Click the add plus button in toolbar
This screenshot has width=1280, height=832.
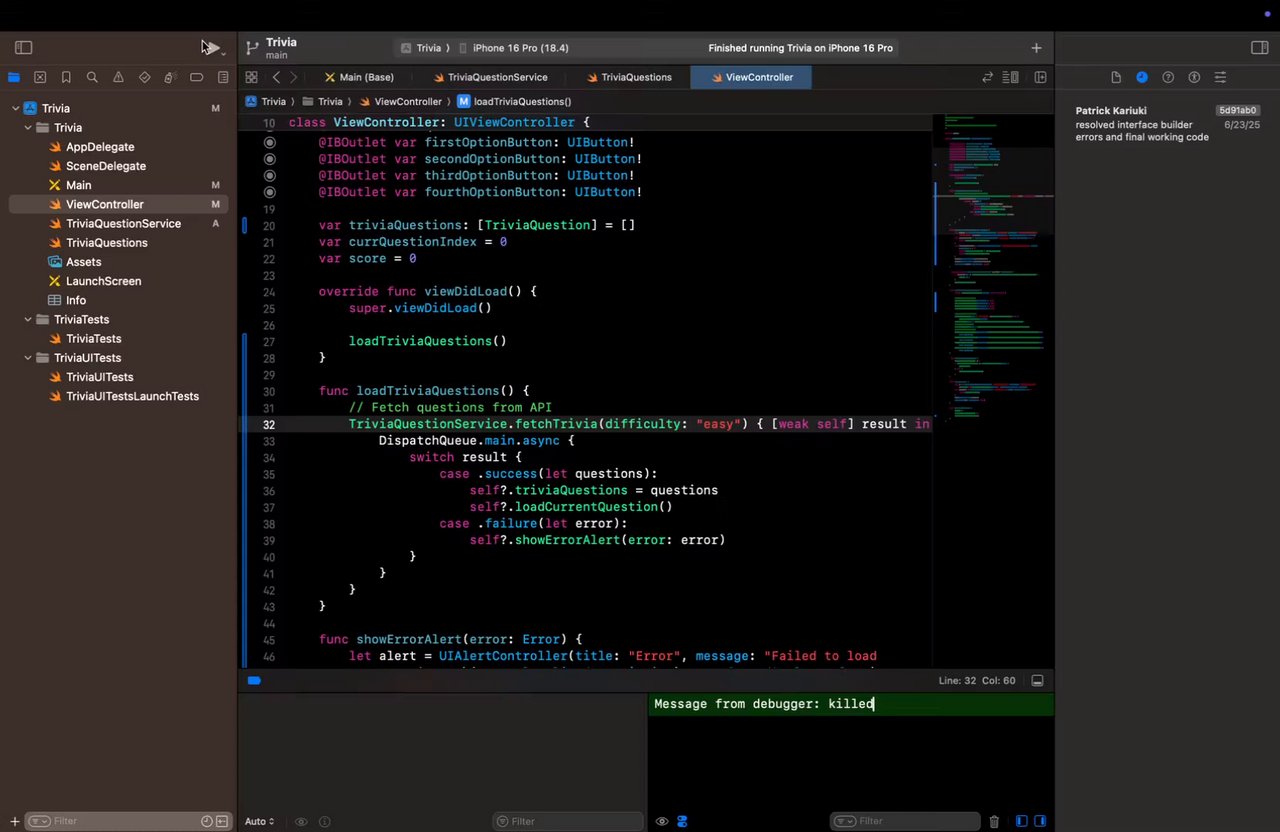pyautogui.click(x=1036, y=48)
